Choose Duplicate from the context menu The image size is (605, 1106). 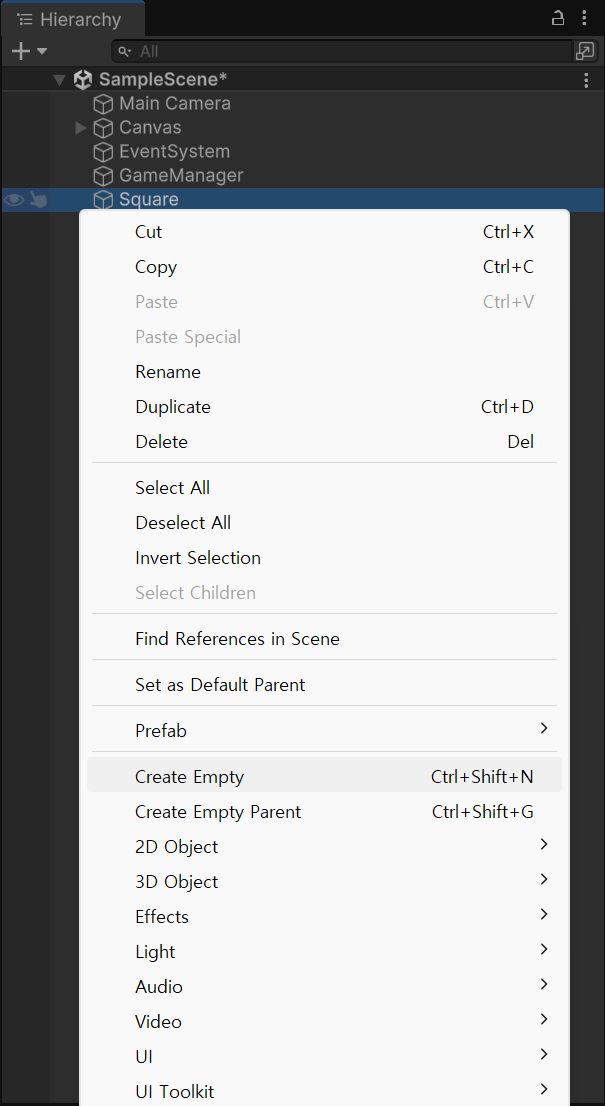tap(324, 407)
